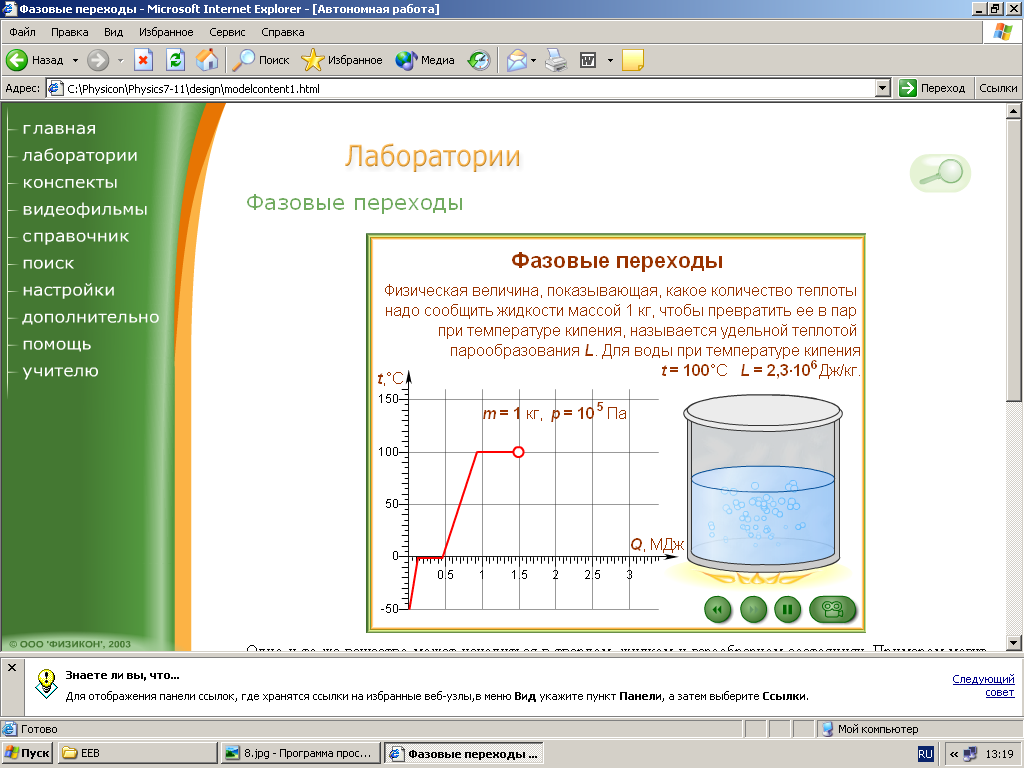Open настройки in the sidebar
This screenshot has width=1024, height=768.
coord(69,290)
